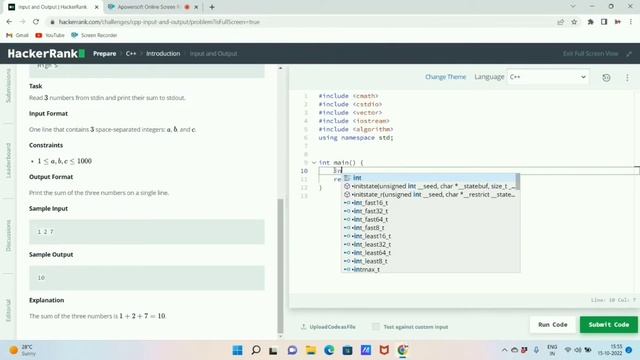Screen dimensions: 640x360
Task: Open tab search chevron in title bar
Action: point(572,7)
